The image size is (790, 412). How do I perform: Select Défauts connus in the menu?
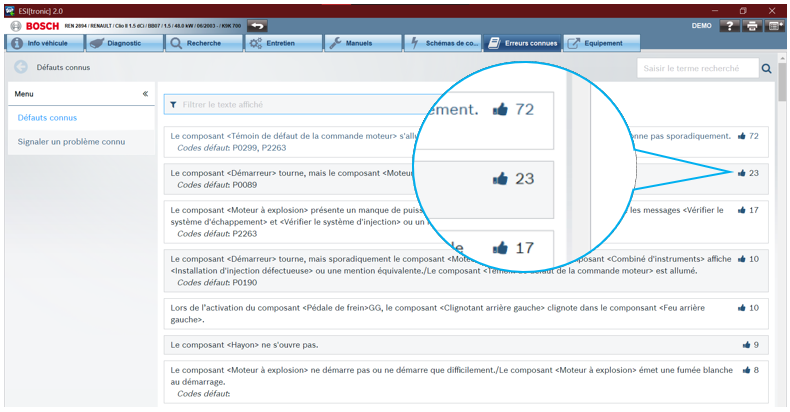pos(47,118)
